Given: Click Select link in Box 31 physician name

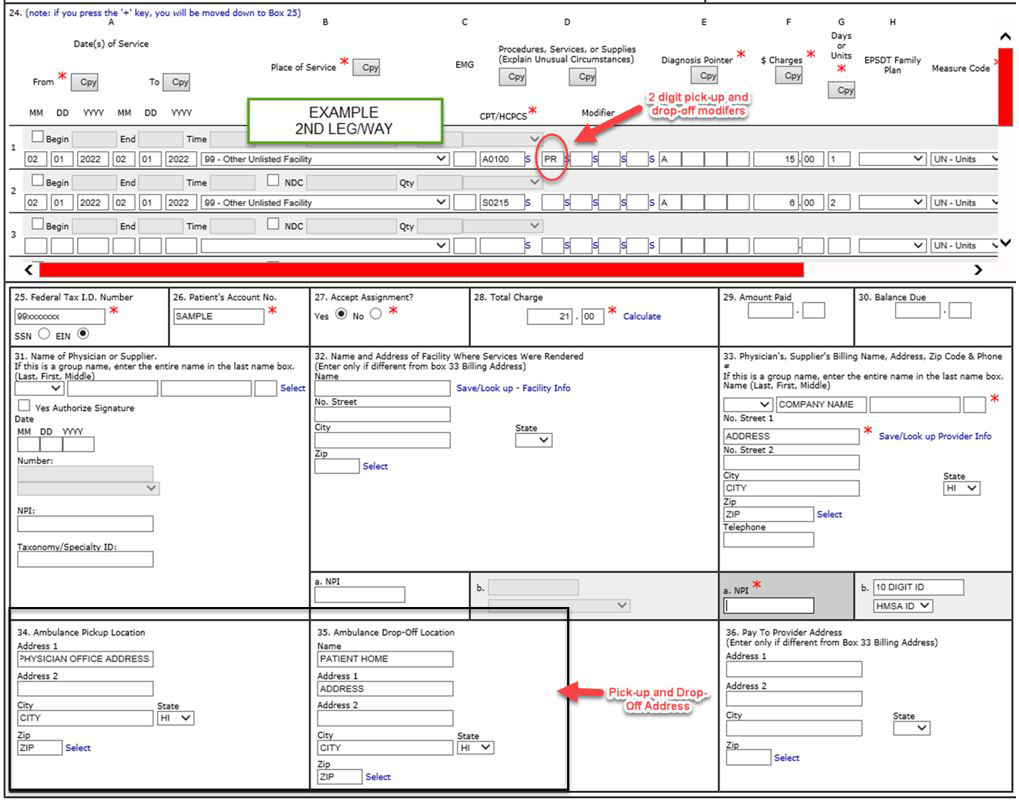Looking at the screenshot, I should coord(292,388).
